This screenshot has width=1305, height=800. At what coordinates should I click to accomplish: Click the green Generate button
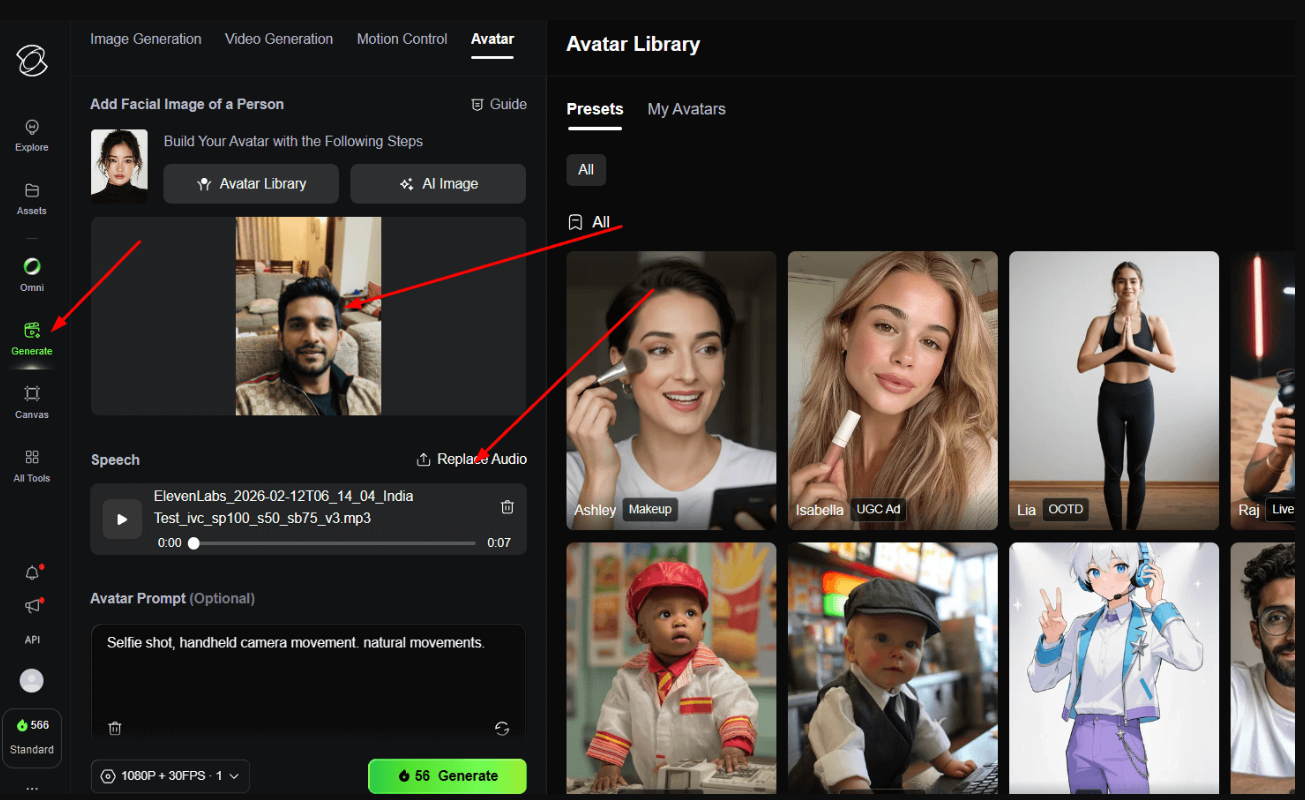[447, 776]
